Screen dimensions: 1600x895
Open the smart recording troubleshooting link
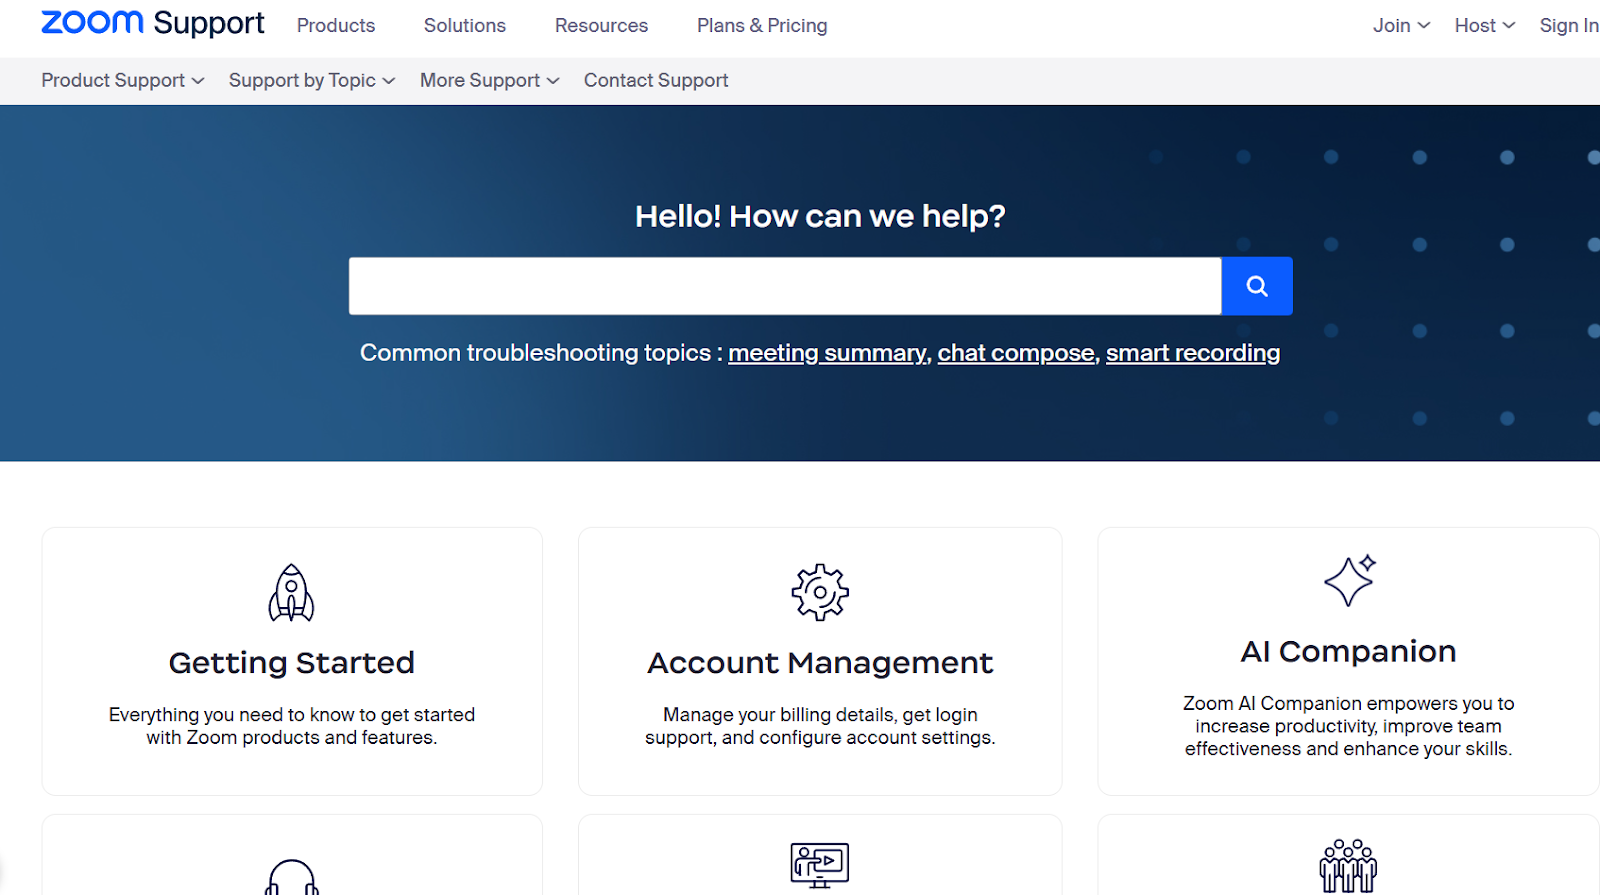tap(1193, 353)
